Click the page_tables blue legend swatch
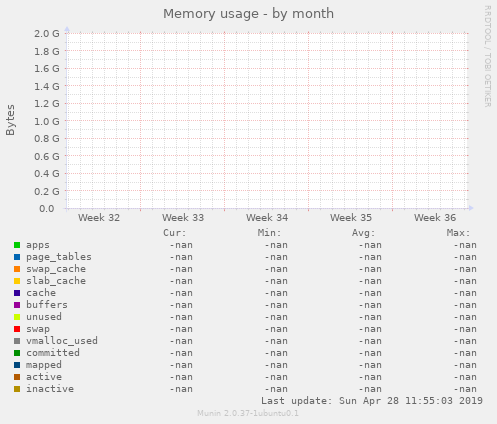The width and height of the screenshot is (497, 424). [x=17, y=257]
